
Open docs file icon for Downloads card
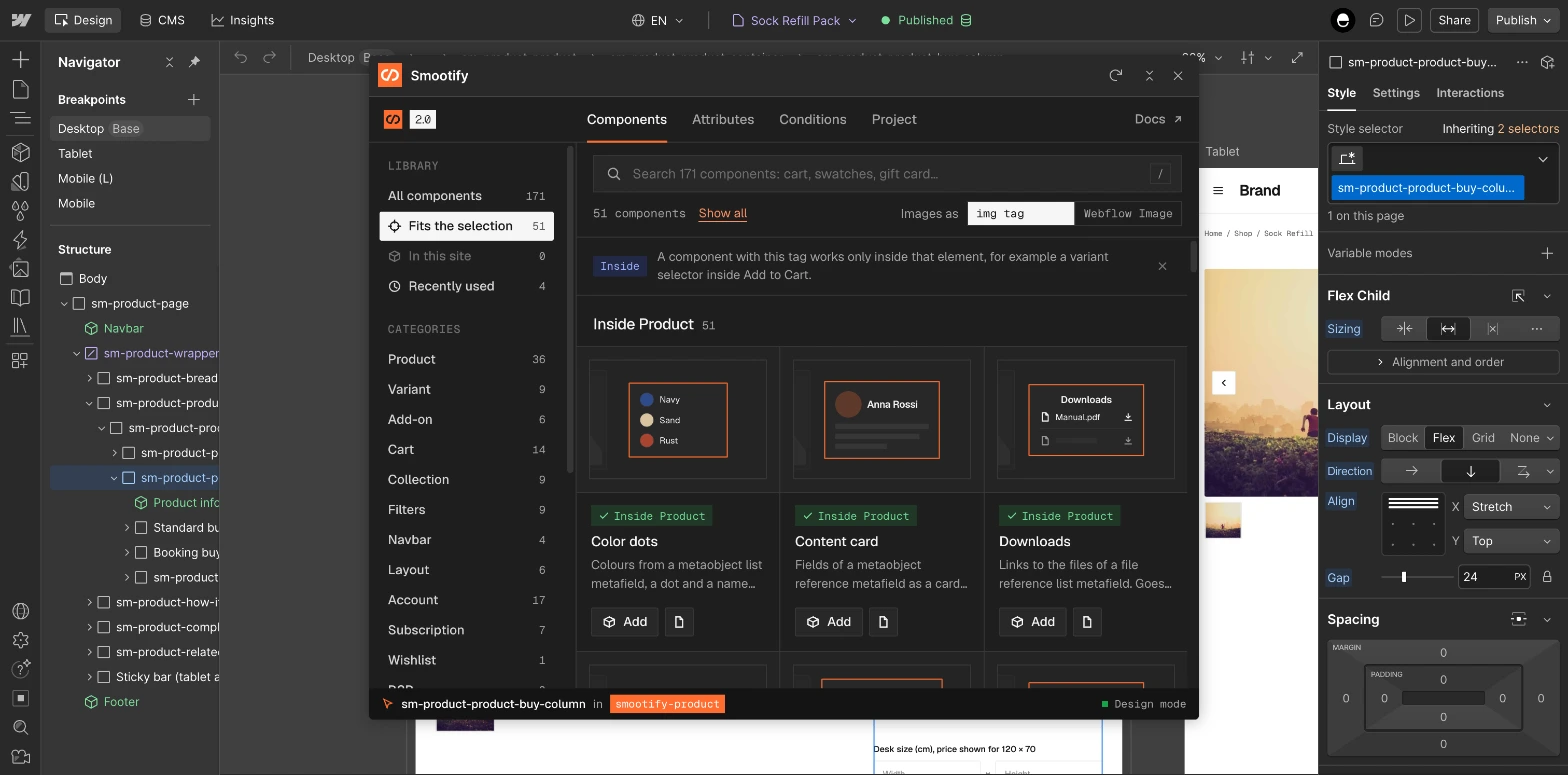[x=1087, y=622]
